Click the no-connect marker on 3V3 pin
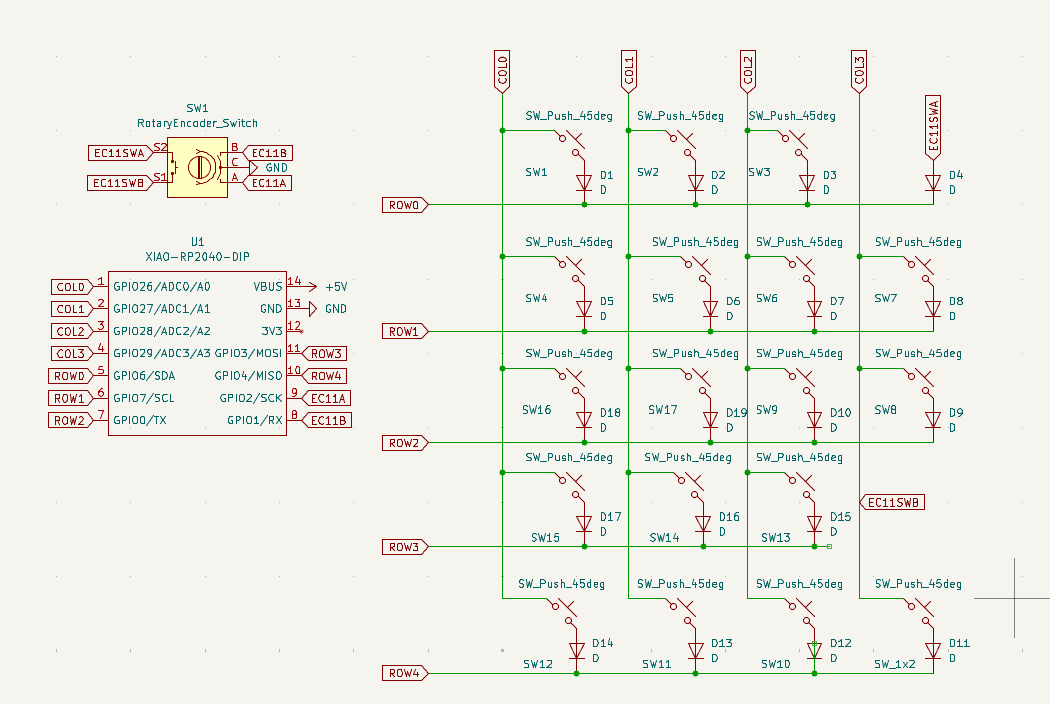 tap(301, 330)
